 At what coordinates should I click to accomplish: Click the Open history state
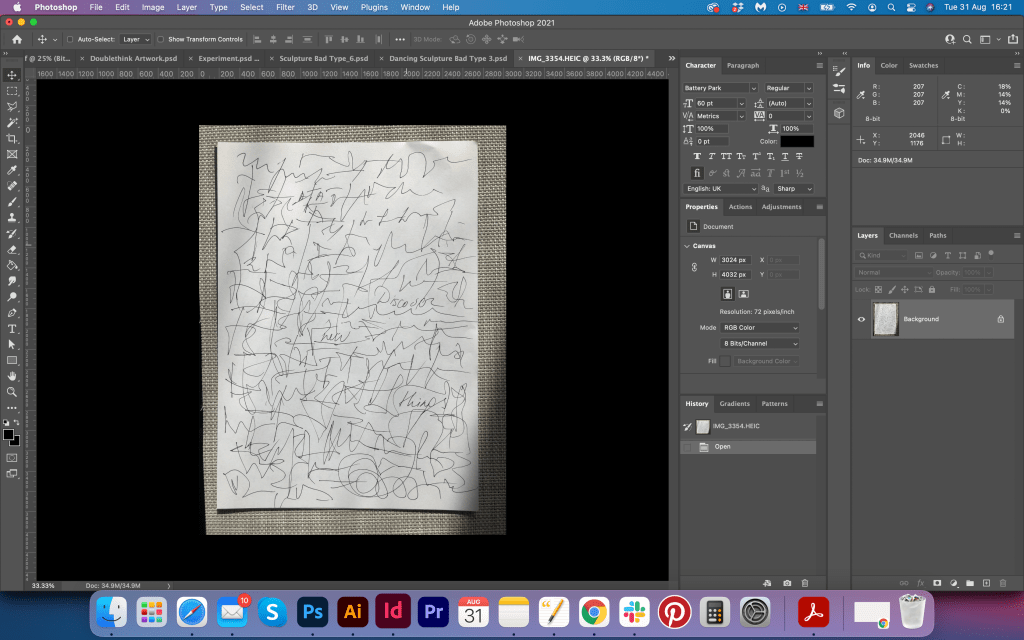coord(722,447)
